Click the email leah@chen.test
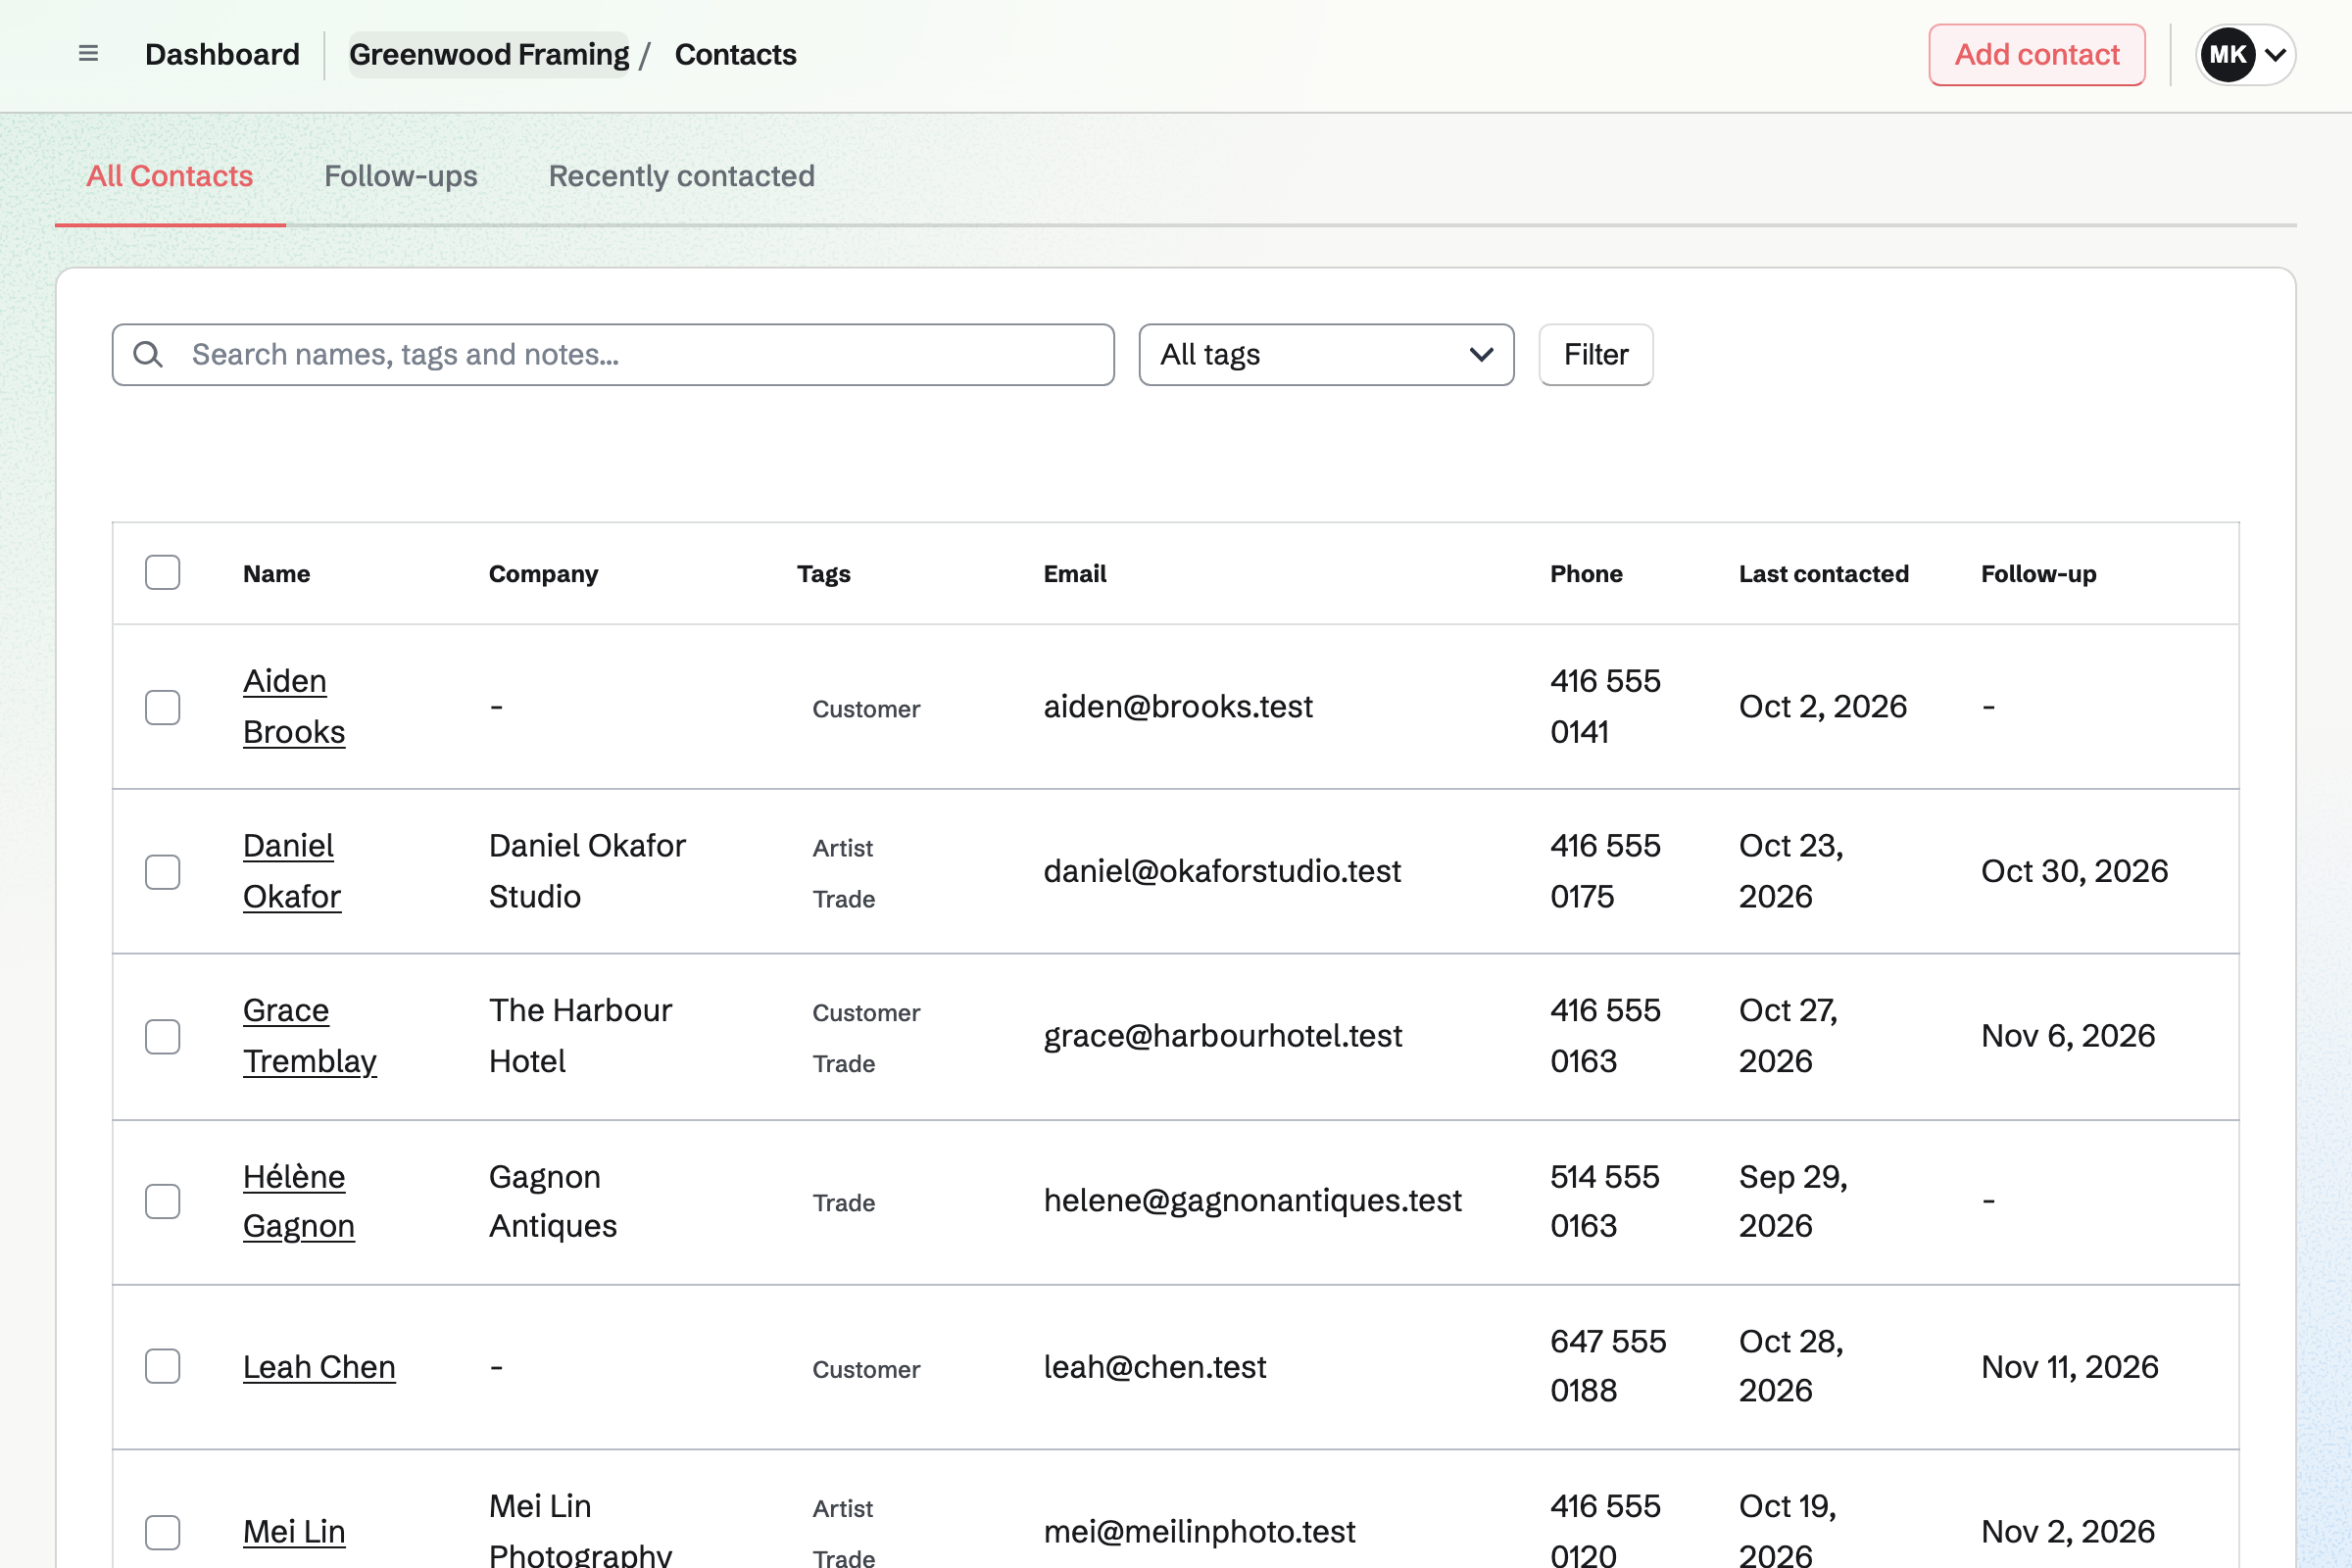The height and width of the screenshot is (1568, 2352). pos(1155,1366)
